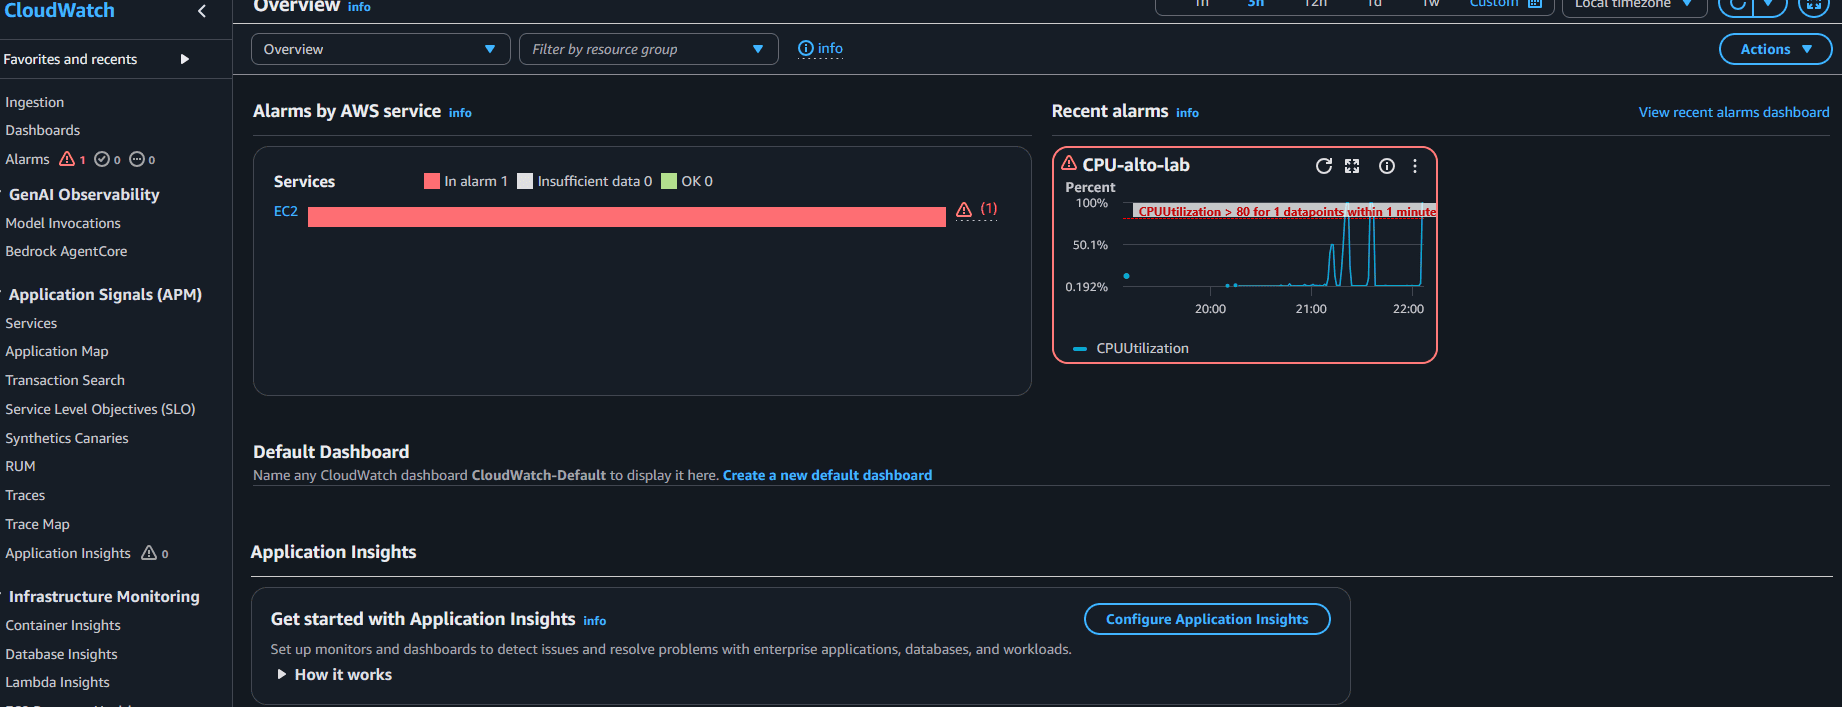Click the warning icon next to Application Insights
The height and width of the screenshot is (707, 1842).
point(149,553)
